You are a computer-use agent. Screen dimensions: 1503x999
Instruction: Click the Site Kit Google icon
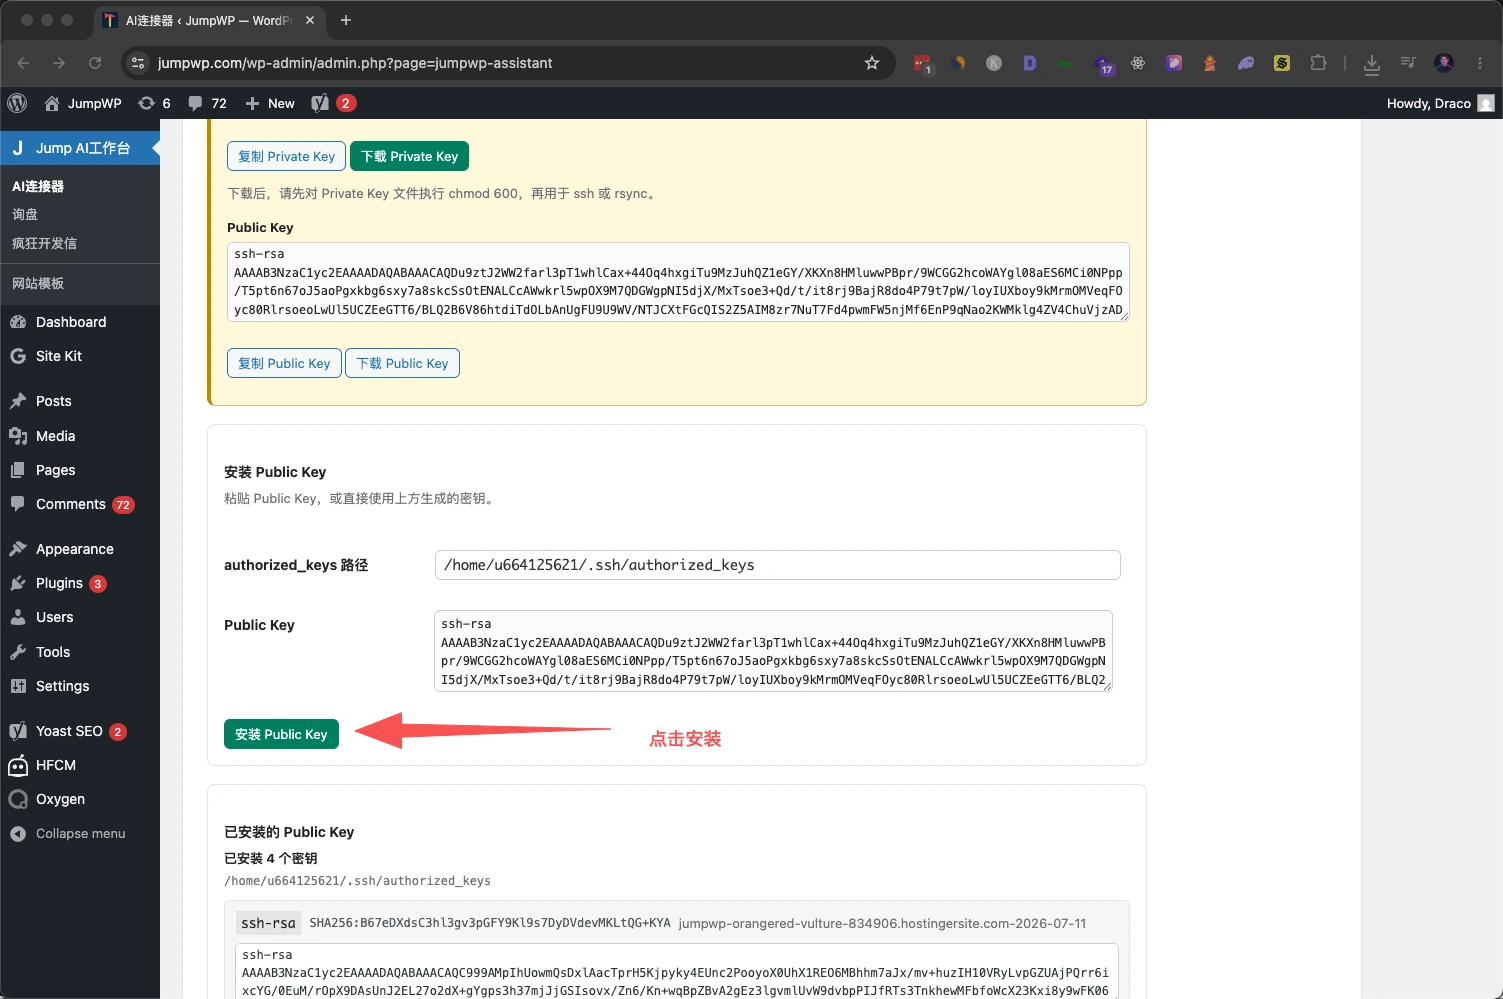coord(18,356)
